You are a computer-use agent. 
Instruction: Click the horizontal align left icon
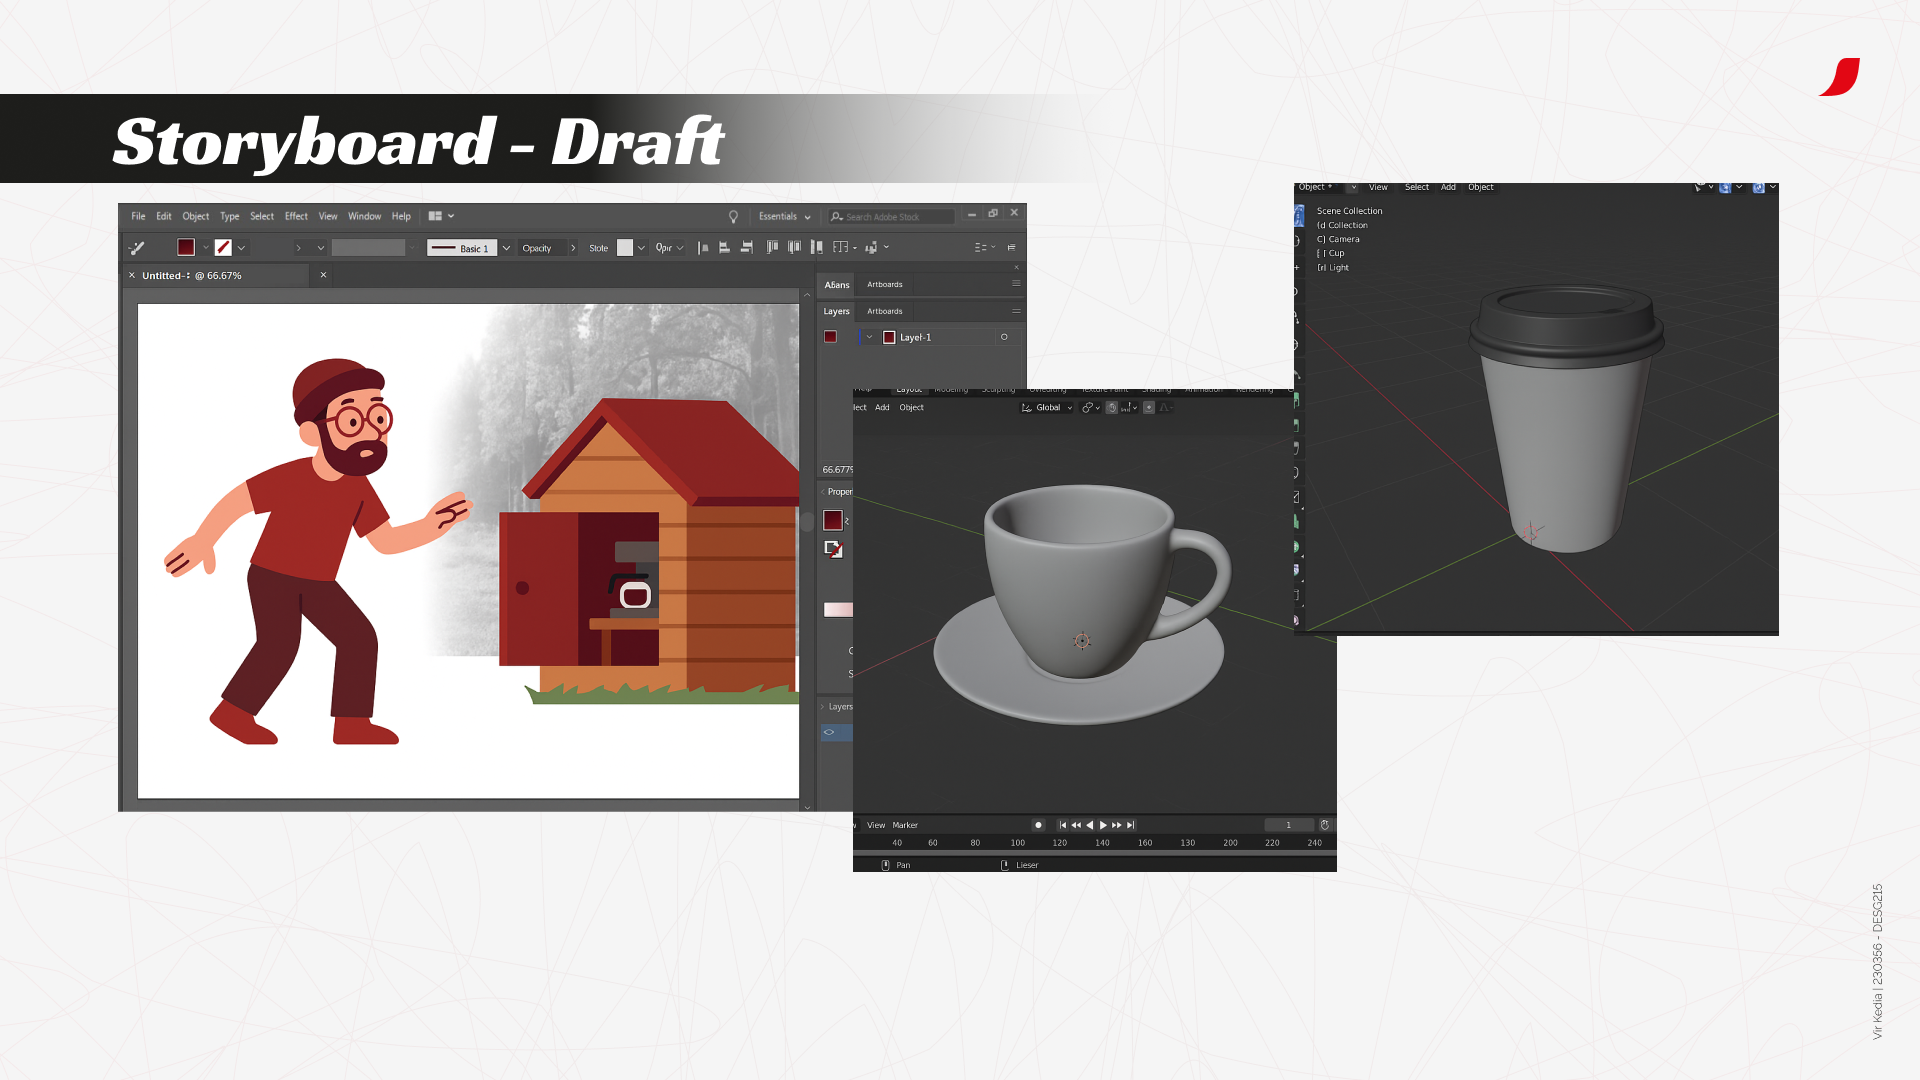(x=703, y=247)
